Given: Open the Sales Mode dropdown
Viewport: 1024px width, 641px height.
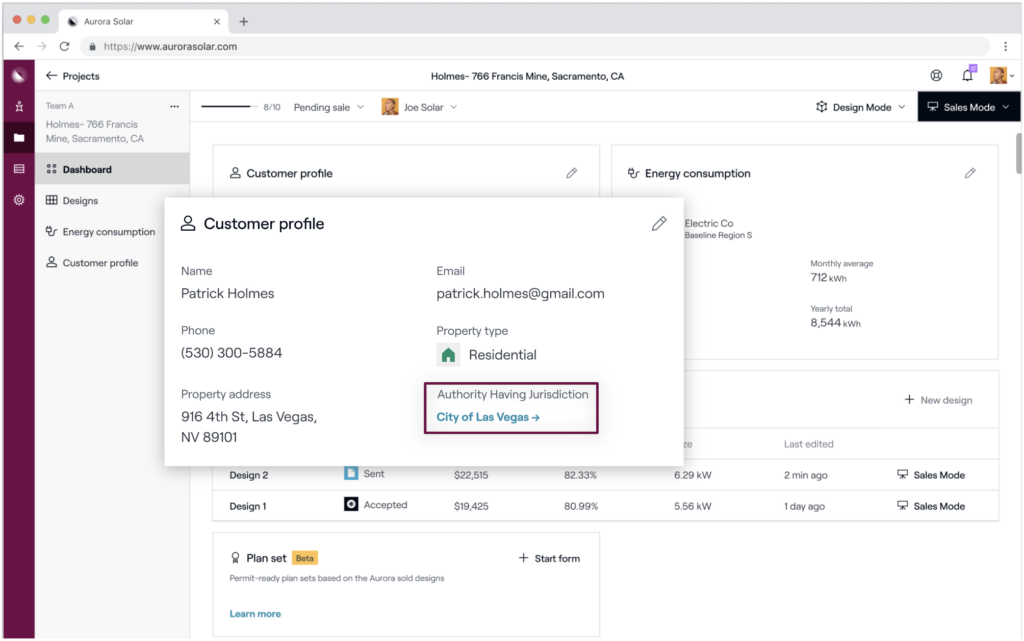Looking at the screenshot, I should point(969,107).
